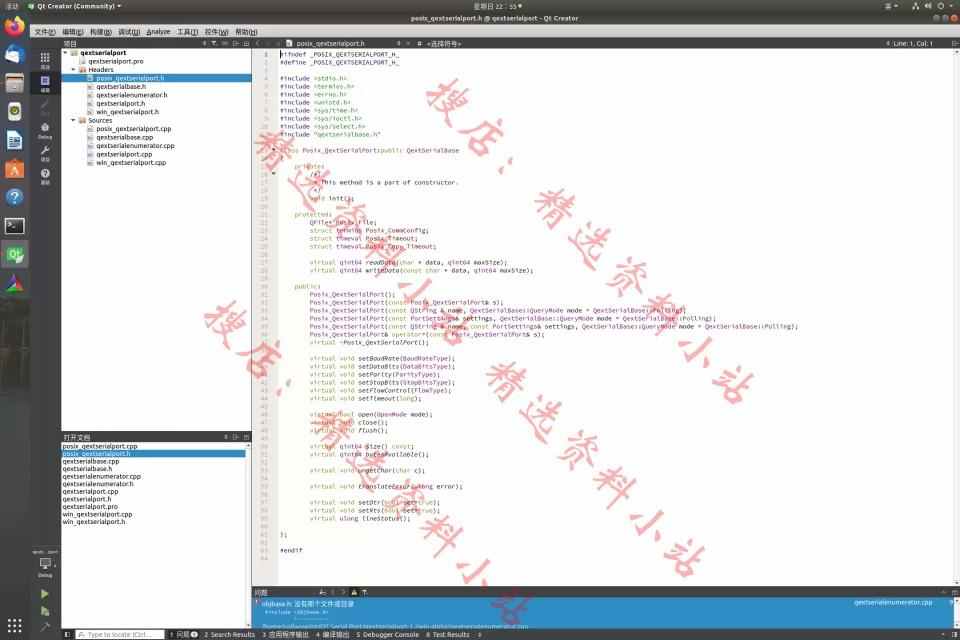Image resolution: width=960 pixels, height=640 pixels.
Task: Open the Analyze menu
Action: coord(158,32)
